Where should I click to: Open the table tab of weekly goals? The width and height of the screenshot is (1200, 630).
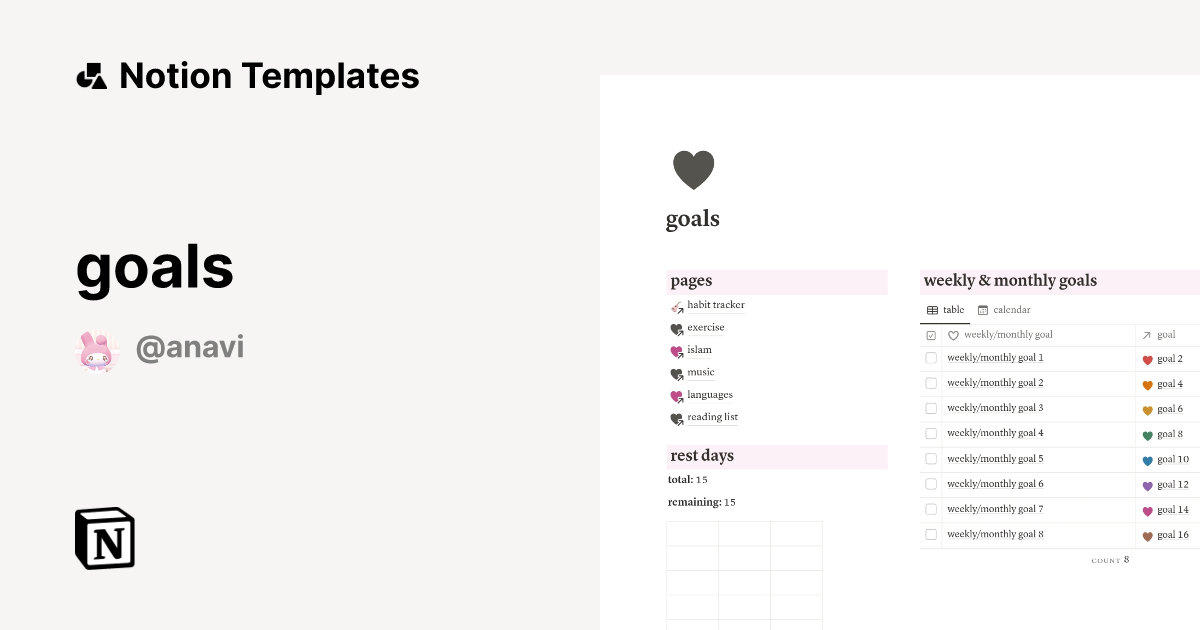tap(946, 310)
